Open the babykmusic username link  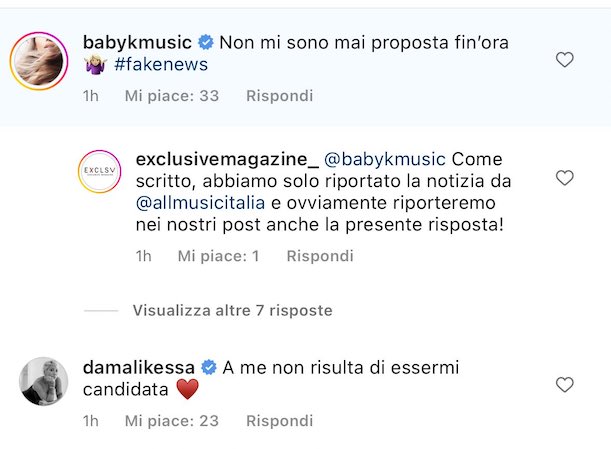click(138, 42)
